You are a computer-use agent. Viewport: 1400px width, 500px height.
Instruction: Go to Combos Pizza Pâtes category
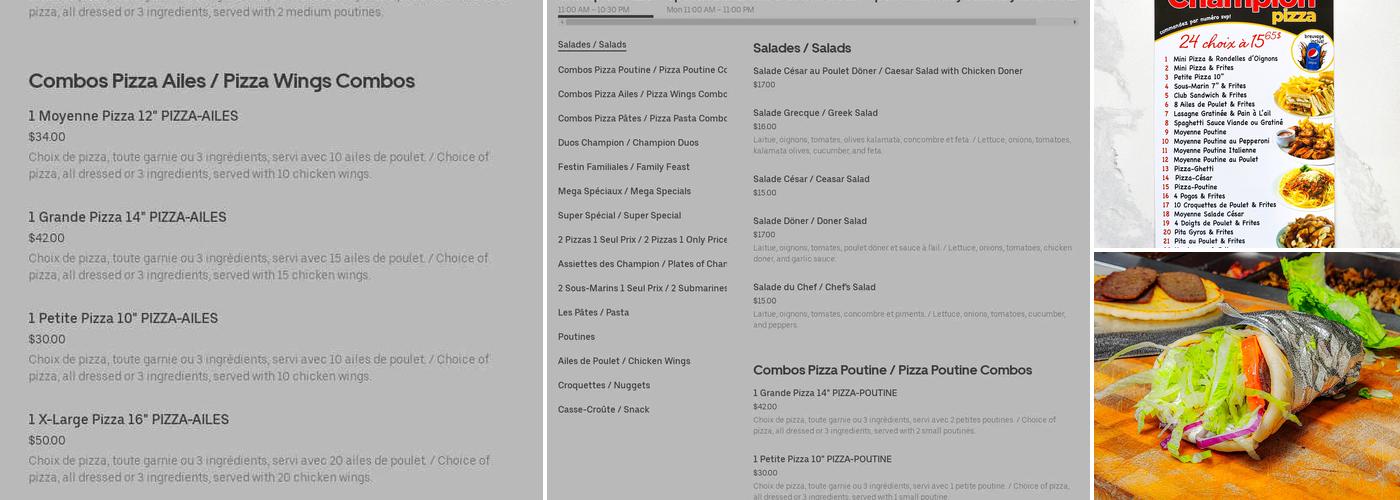click(x=642, y=118)
